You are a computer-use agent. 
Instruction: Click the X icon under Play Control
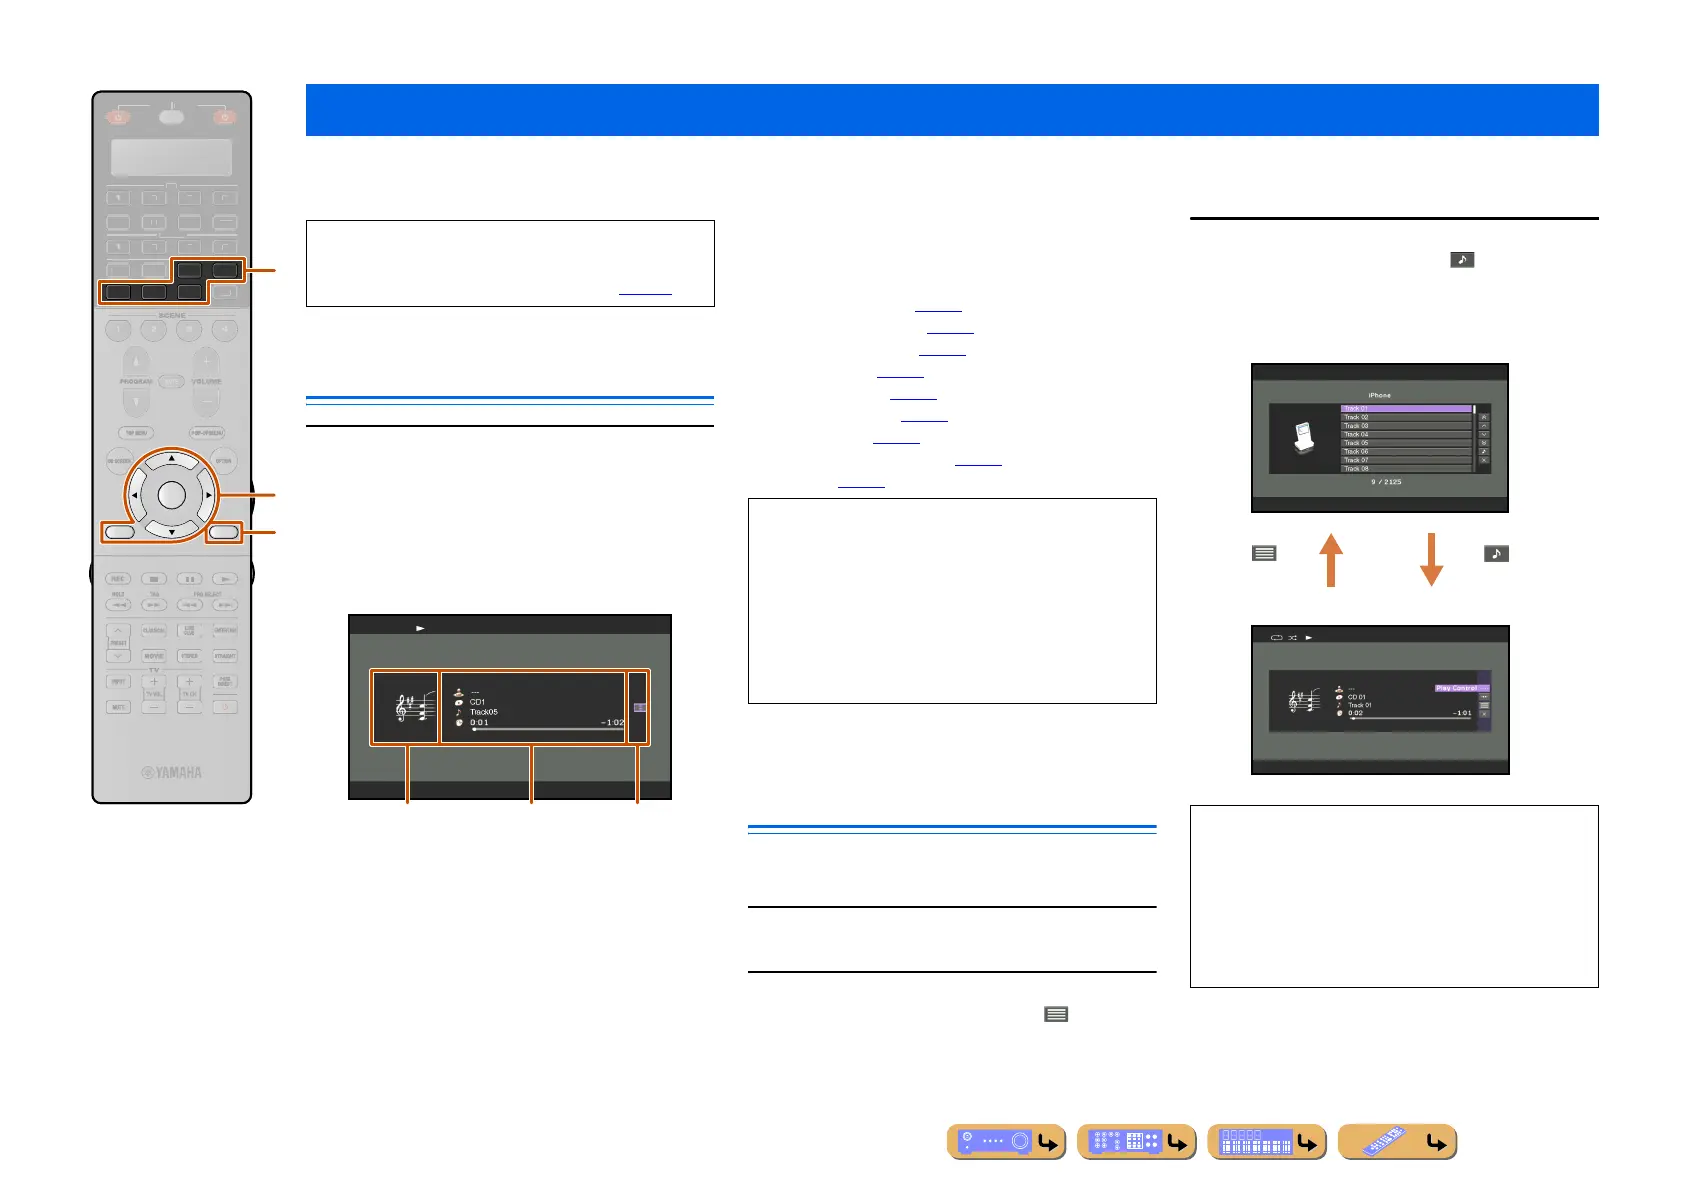(1484, 714)
